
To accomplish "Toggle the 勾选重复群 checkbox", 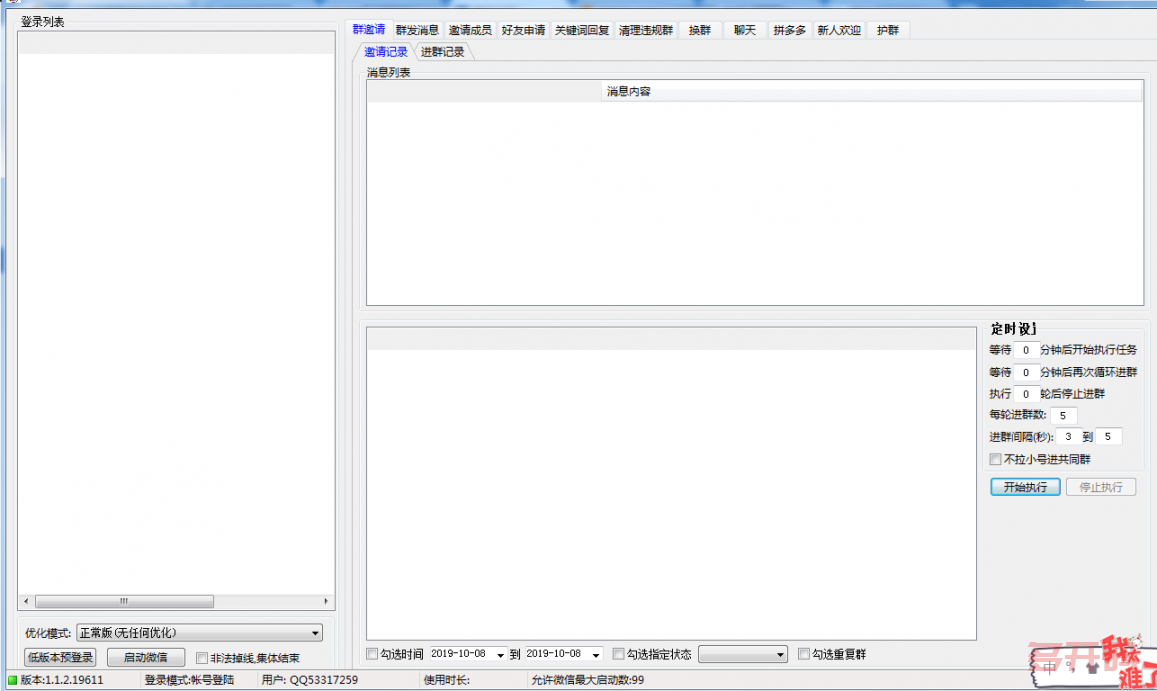I will point(804,654).
